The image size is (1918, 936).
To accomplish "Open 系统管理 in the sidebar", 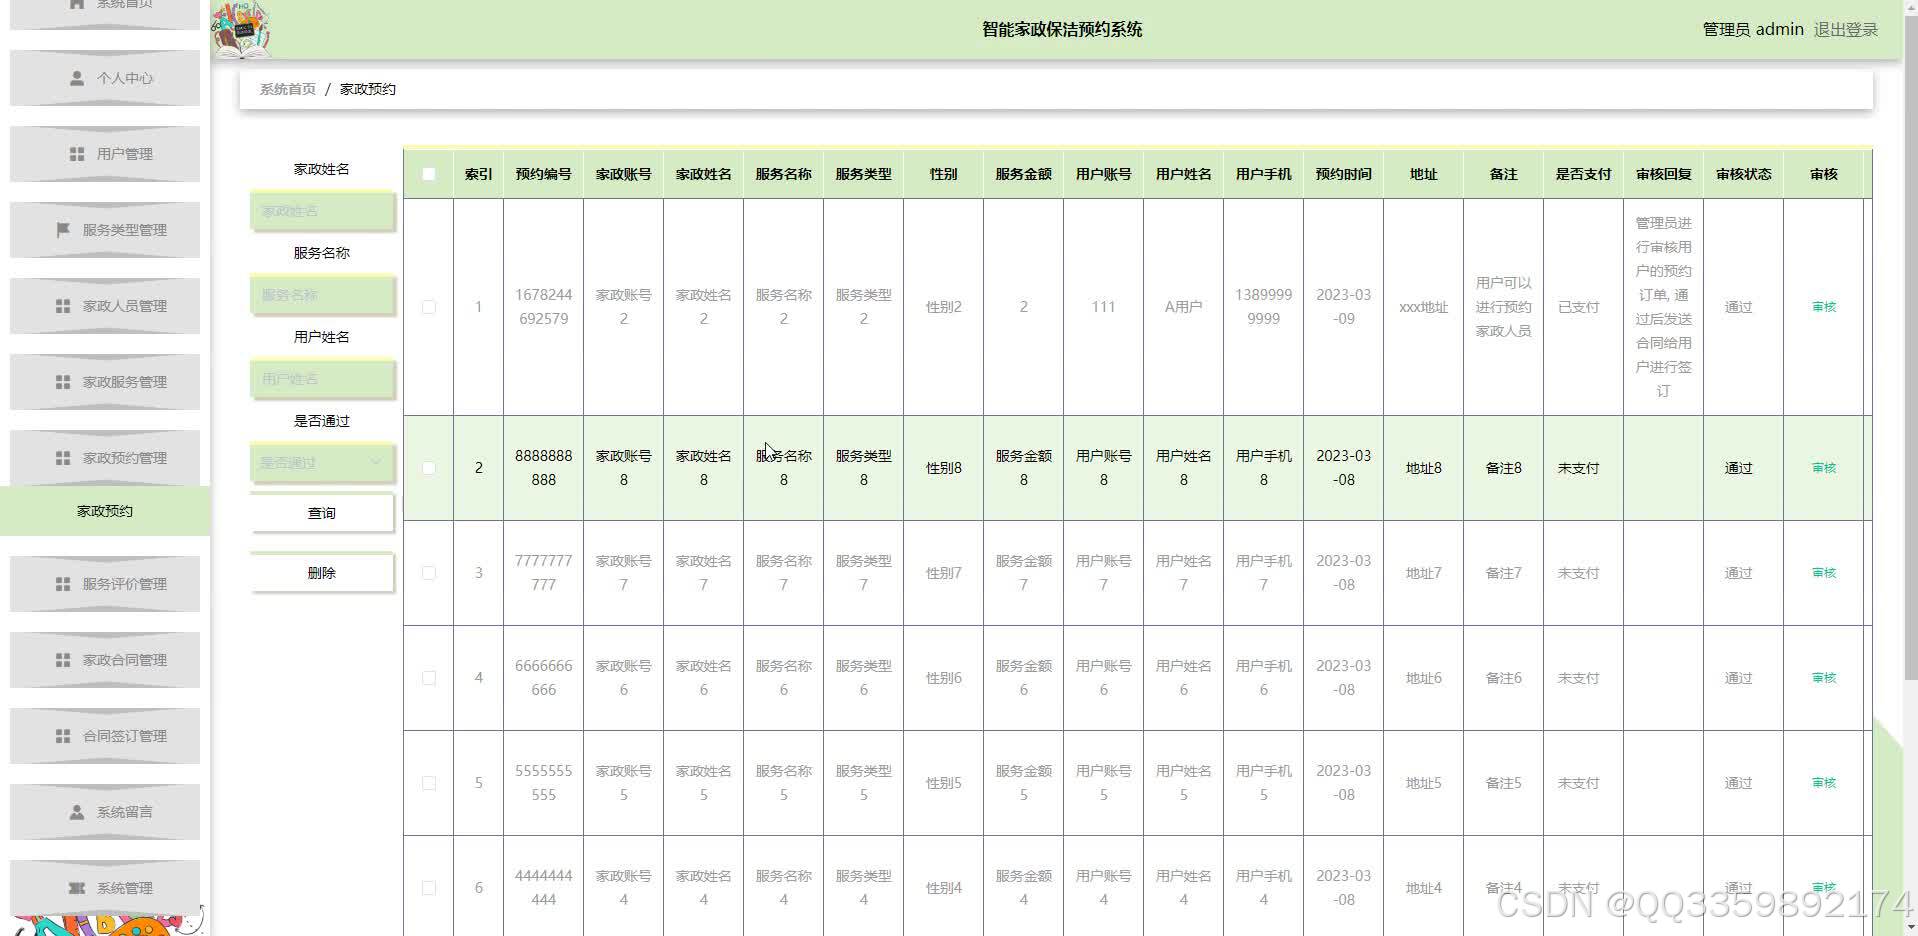I will pyautogui.click(x=105, y=888).
